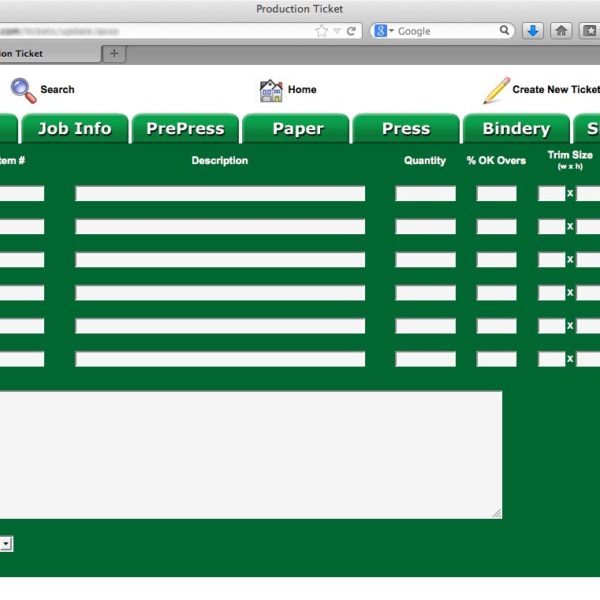This screenshot has height=600, width=600.
Task: Click the browser home toolbar button
Action: tap(561, 31)
